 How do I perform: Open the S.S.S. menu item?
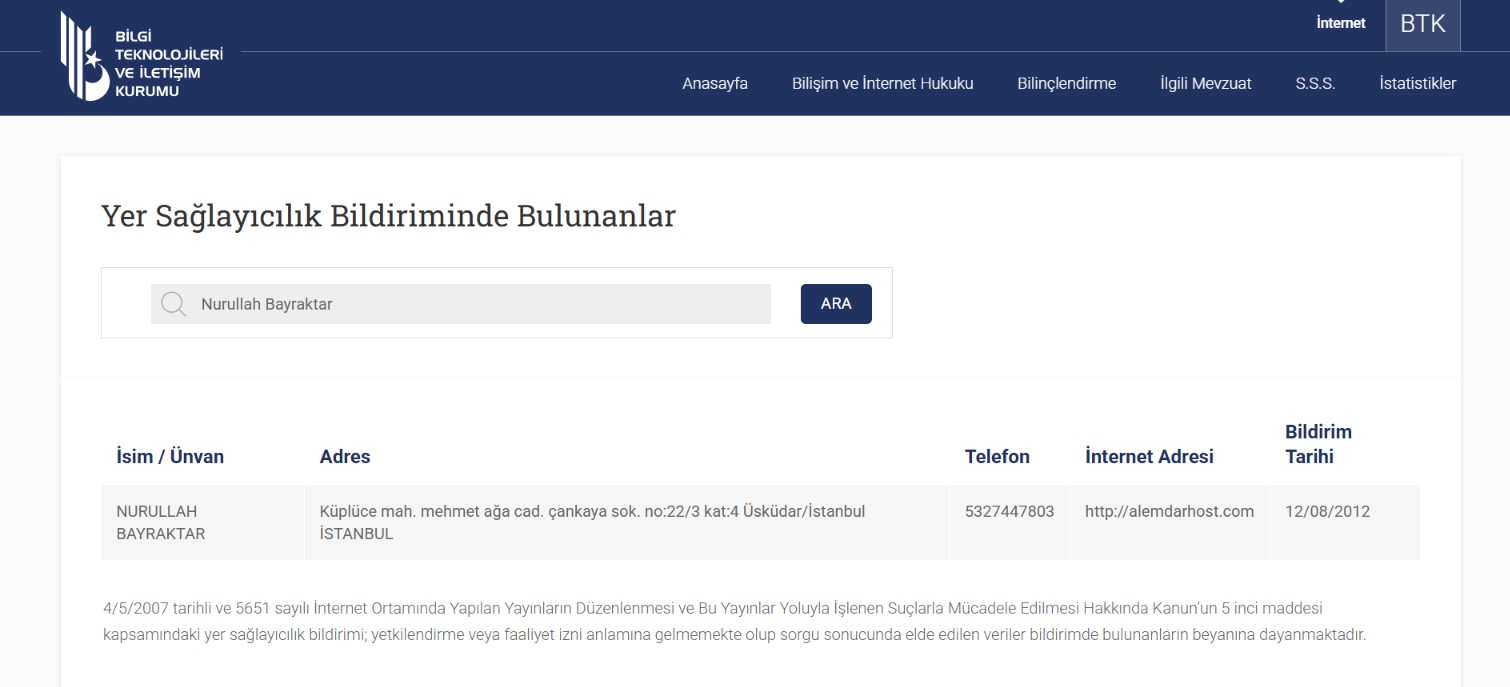click(x=1315, y=84)
